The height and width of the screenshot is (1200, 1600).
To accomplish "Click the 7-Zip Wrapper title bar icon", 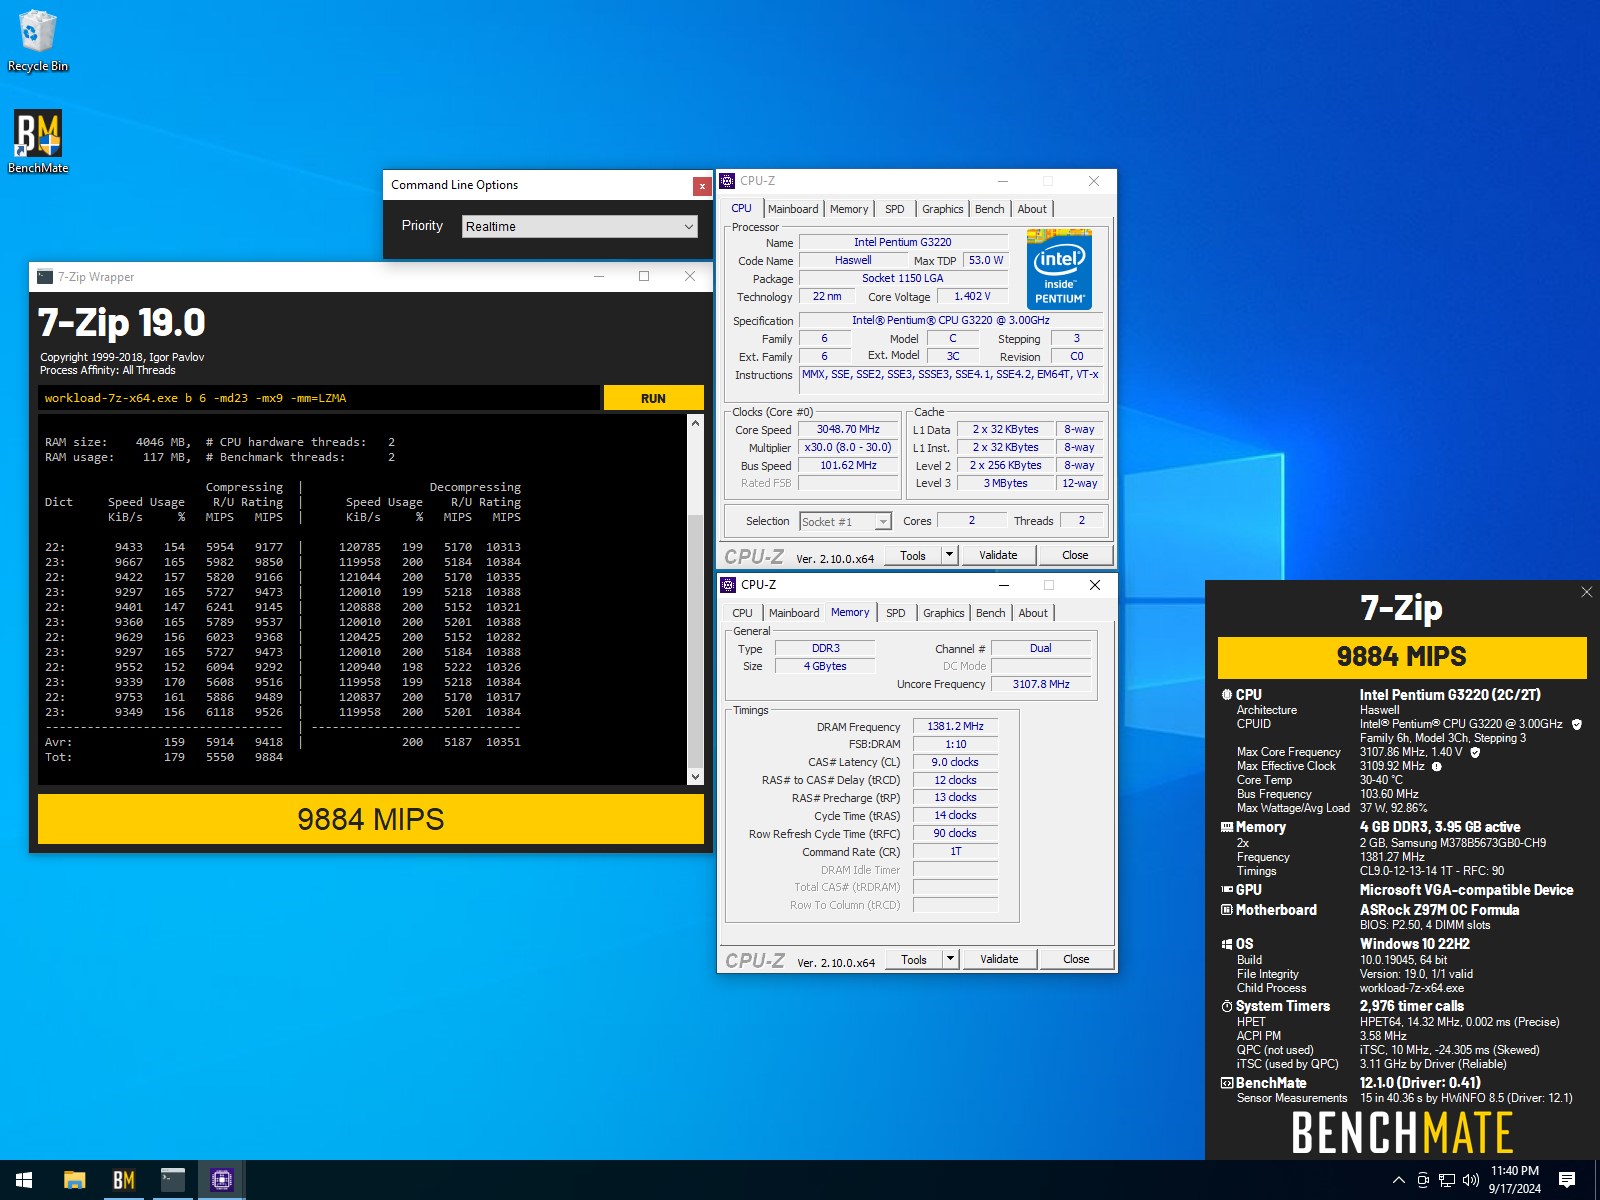I will [x=45, y=277].
